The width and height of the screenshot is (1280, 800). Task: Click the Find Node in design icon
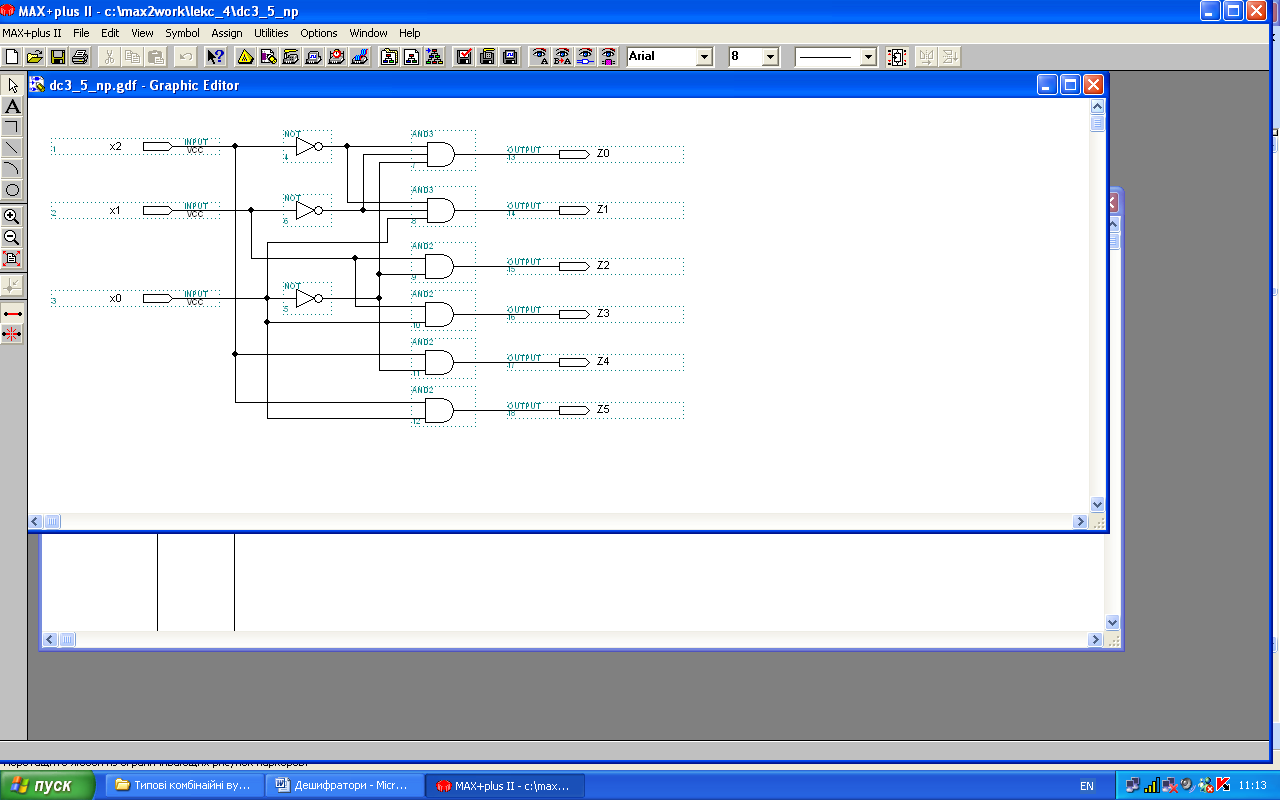point(585,57)
